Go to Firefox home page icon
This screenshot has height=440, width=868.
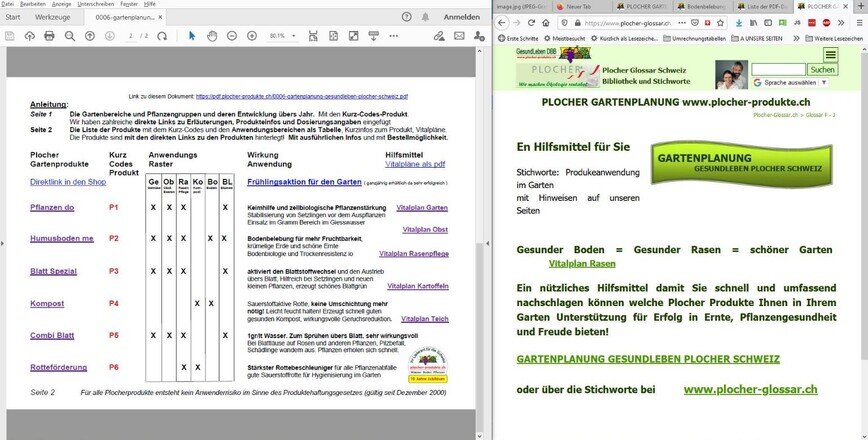tap(546, 23)
